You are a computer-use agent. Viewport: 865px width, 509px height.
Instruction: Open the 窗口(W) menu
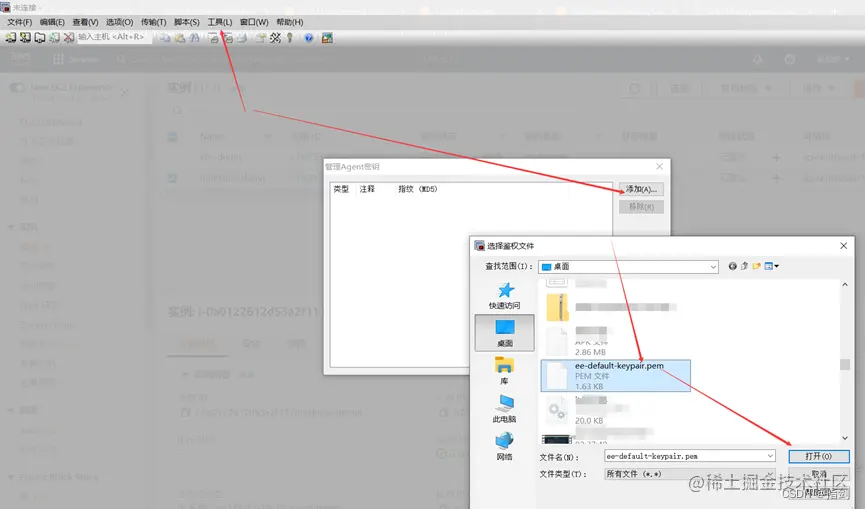coord(254,22)
